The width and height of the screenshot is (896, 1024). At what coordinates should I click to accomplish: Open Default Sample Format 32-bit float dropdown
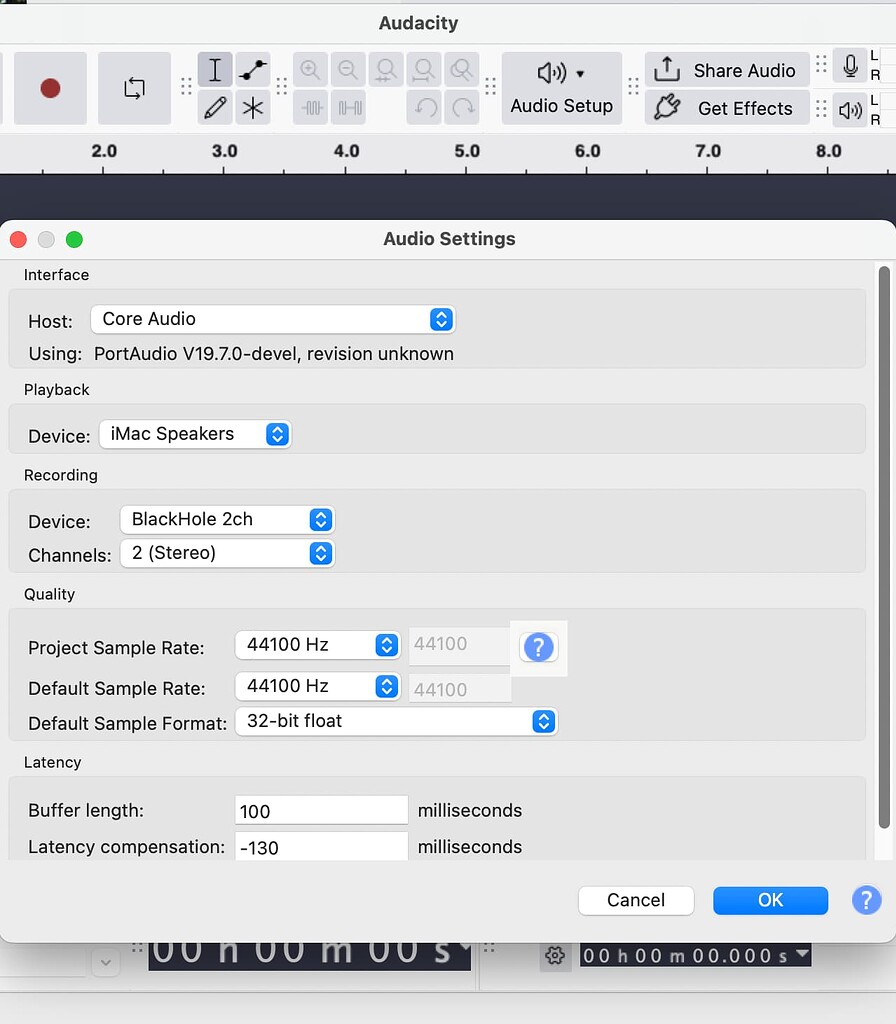click(396, 722)
